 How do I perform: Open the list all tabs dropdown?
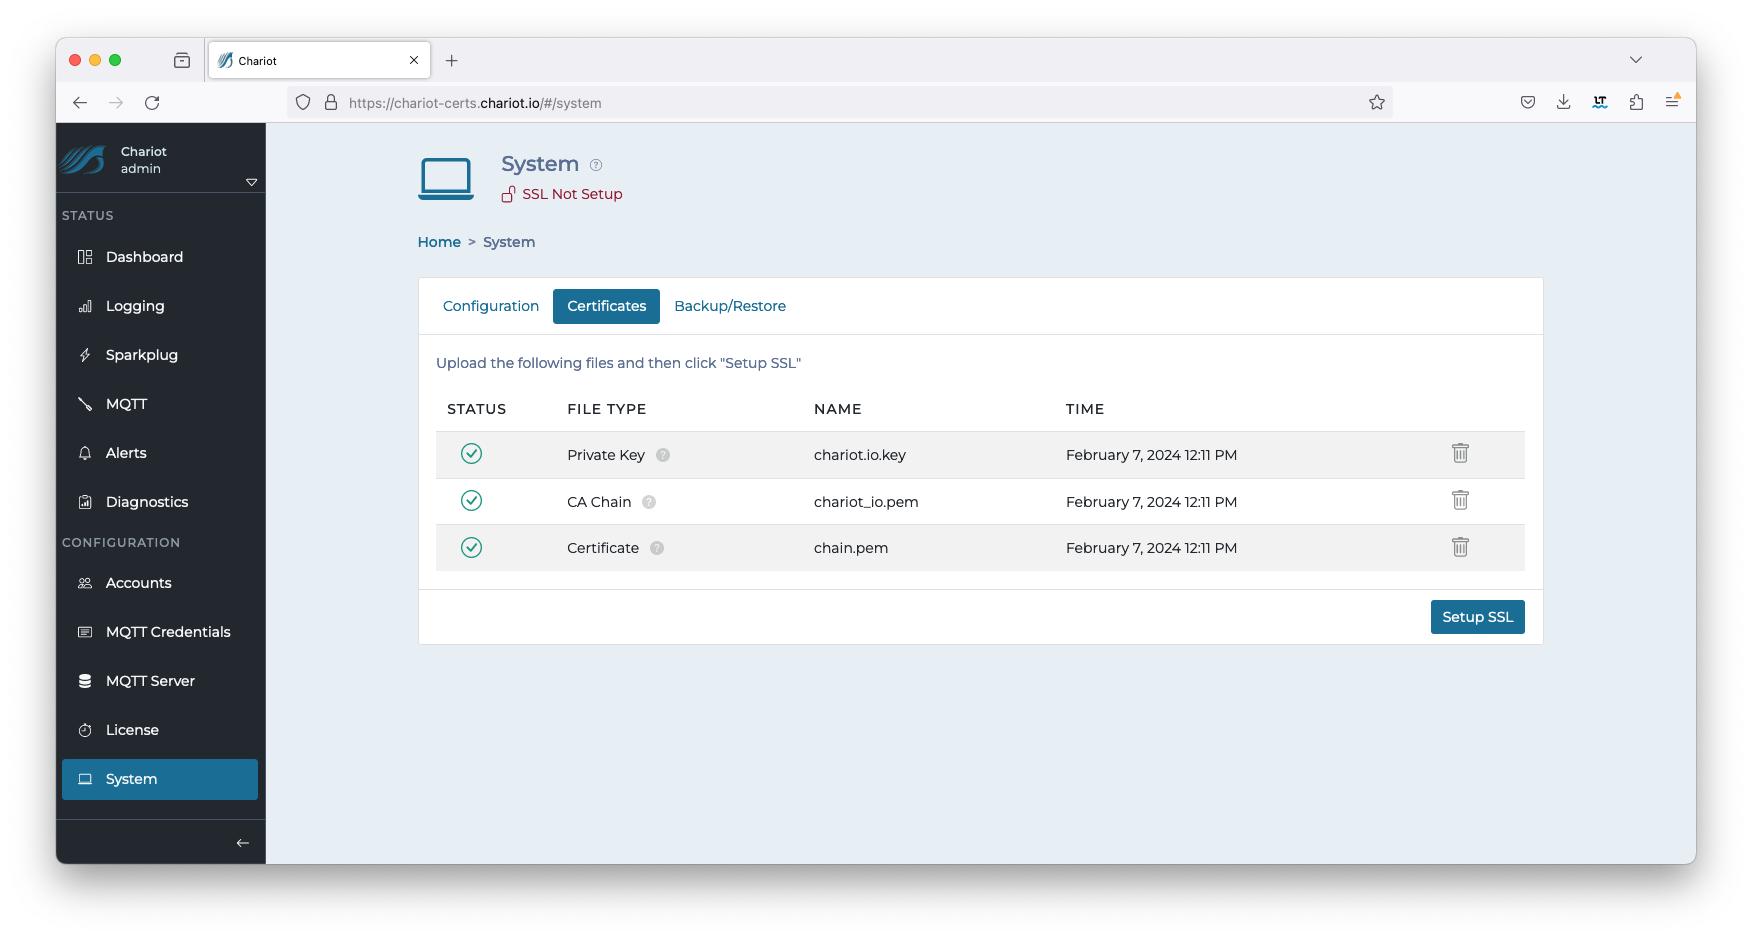(x=1636, y=60)
